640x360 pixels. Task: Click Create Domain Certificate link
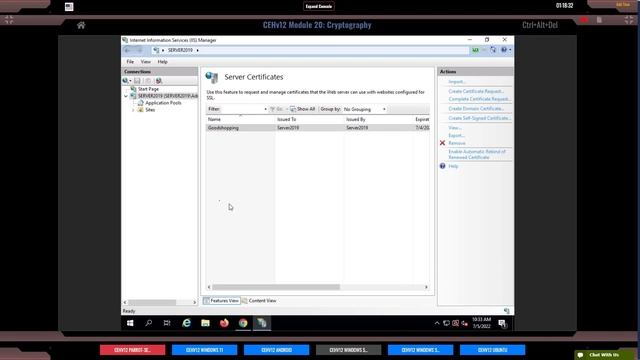pyautogui.click(x=476, y=109)
